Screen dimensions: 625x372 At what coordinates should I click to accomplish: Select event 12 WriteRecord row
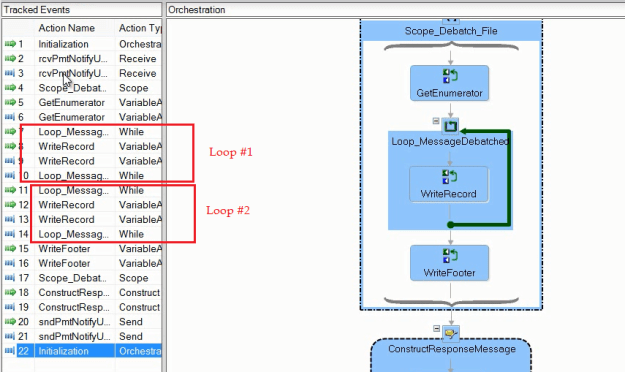pos(82,205)
